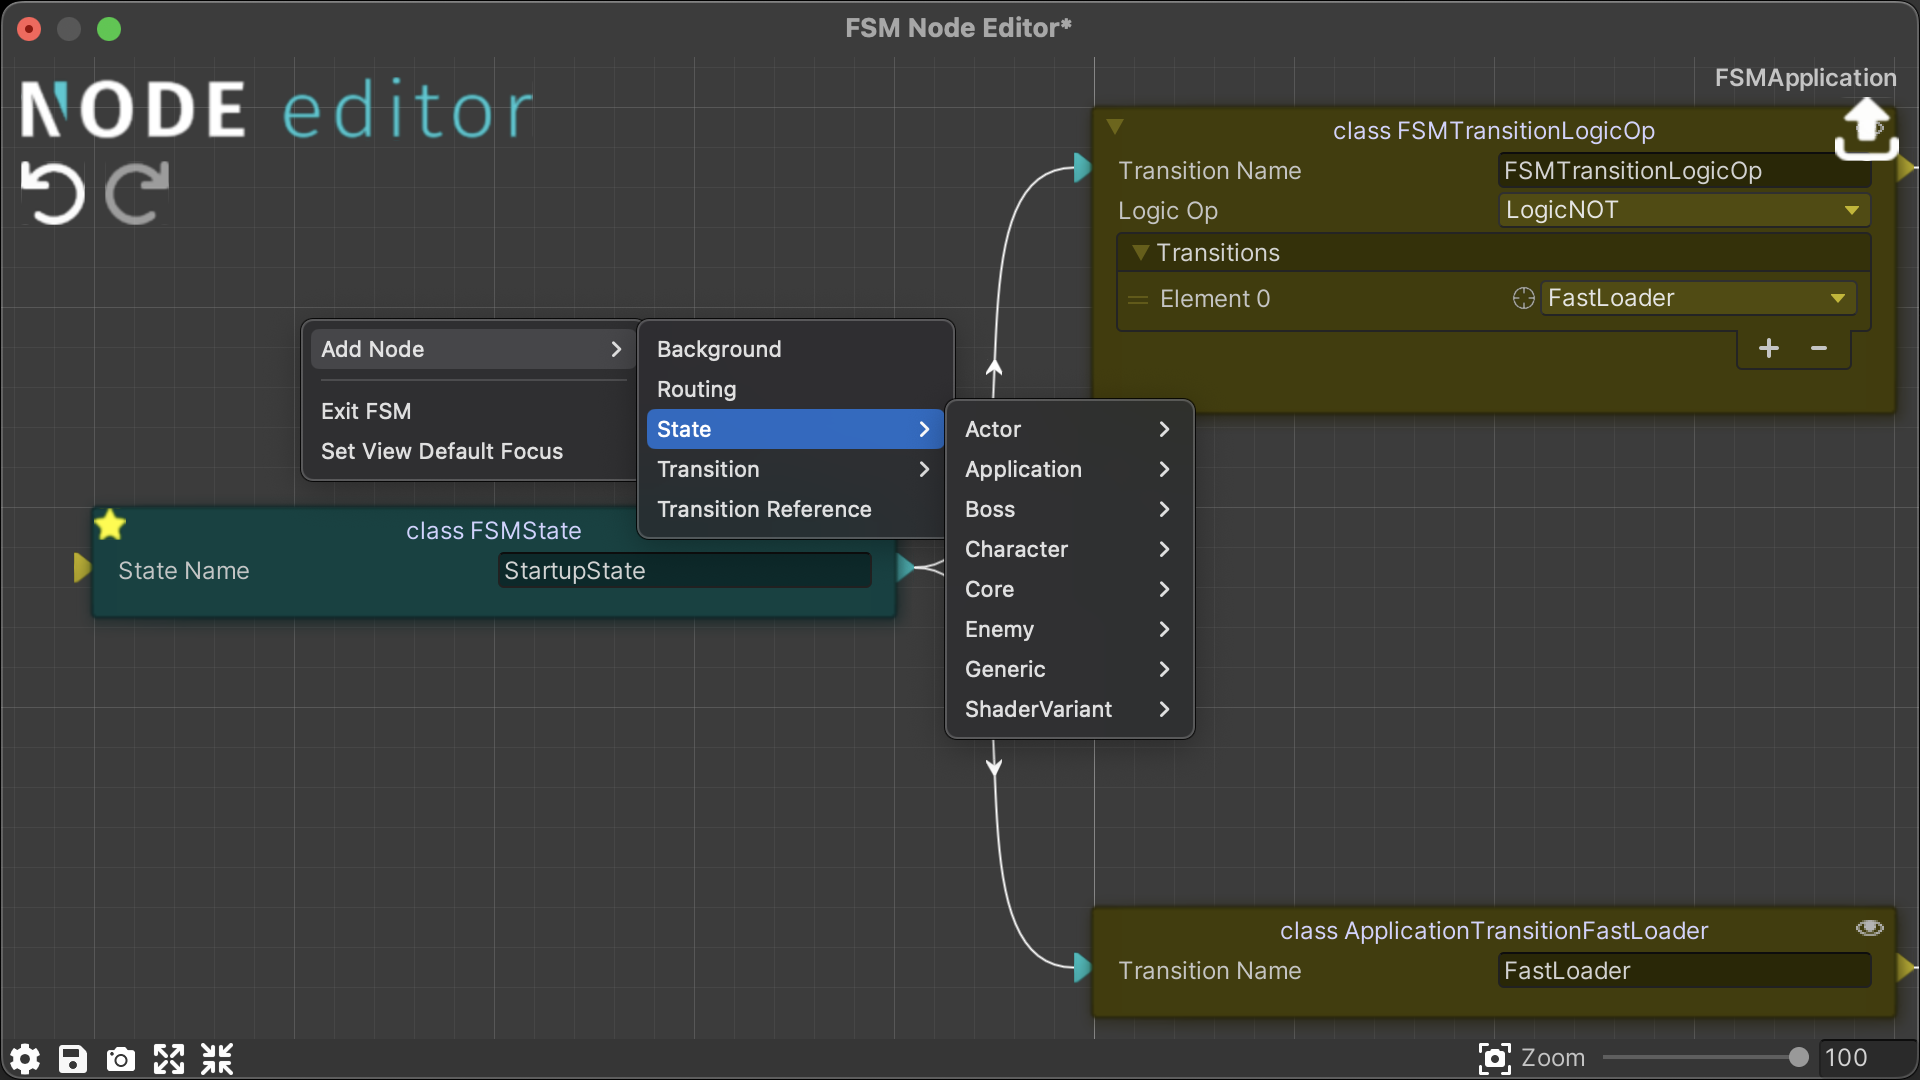The image size is (1920, 1080).
Task: Click the zoom-to-fit camera frame icon
Action: pos(1494,1058)
